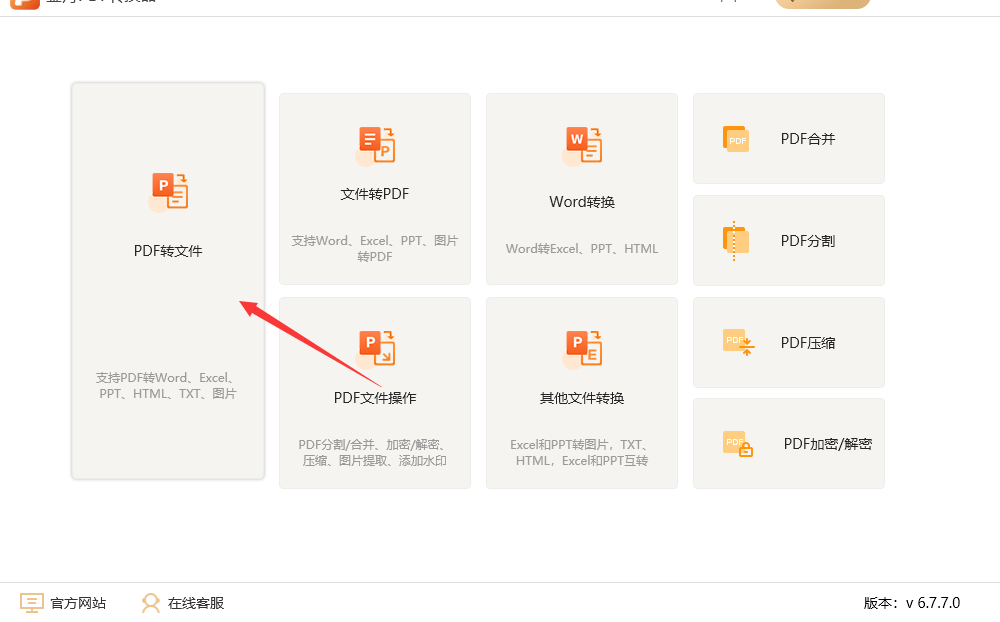Select the PDF压缩 text
Image resolution: width=1000 pixels, height=622 pixels.
tap(808, 343)
